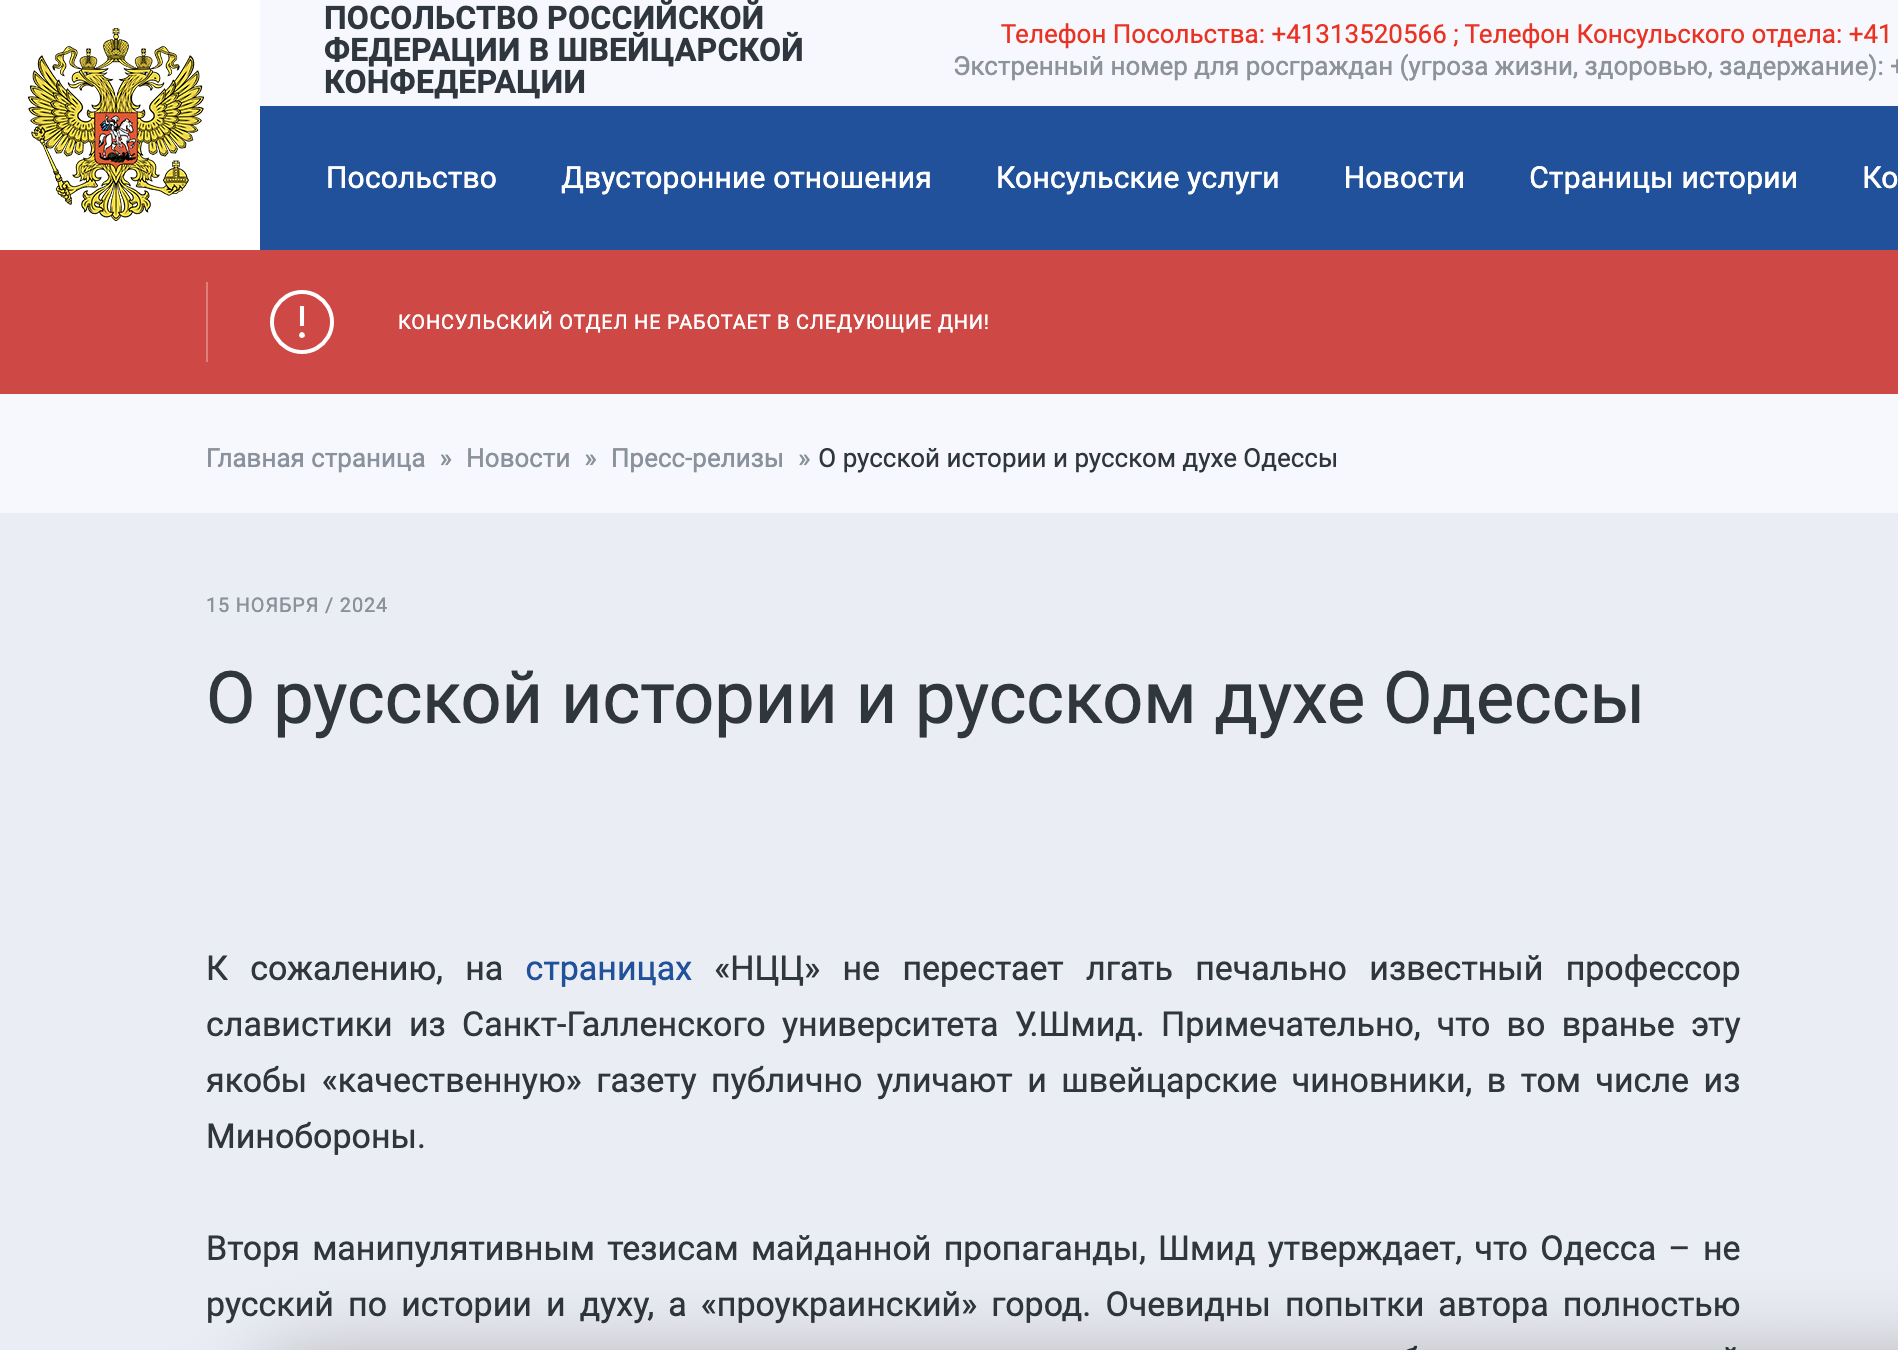Click the paragraph starting with Вторя манипулятивным
1898x1350 pixels.
(x=972, y=1276)
